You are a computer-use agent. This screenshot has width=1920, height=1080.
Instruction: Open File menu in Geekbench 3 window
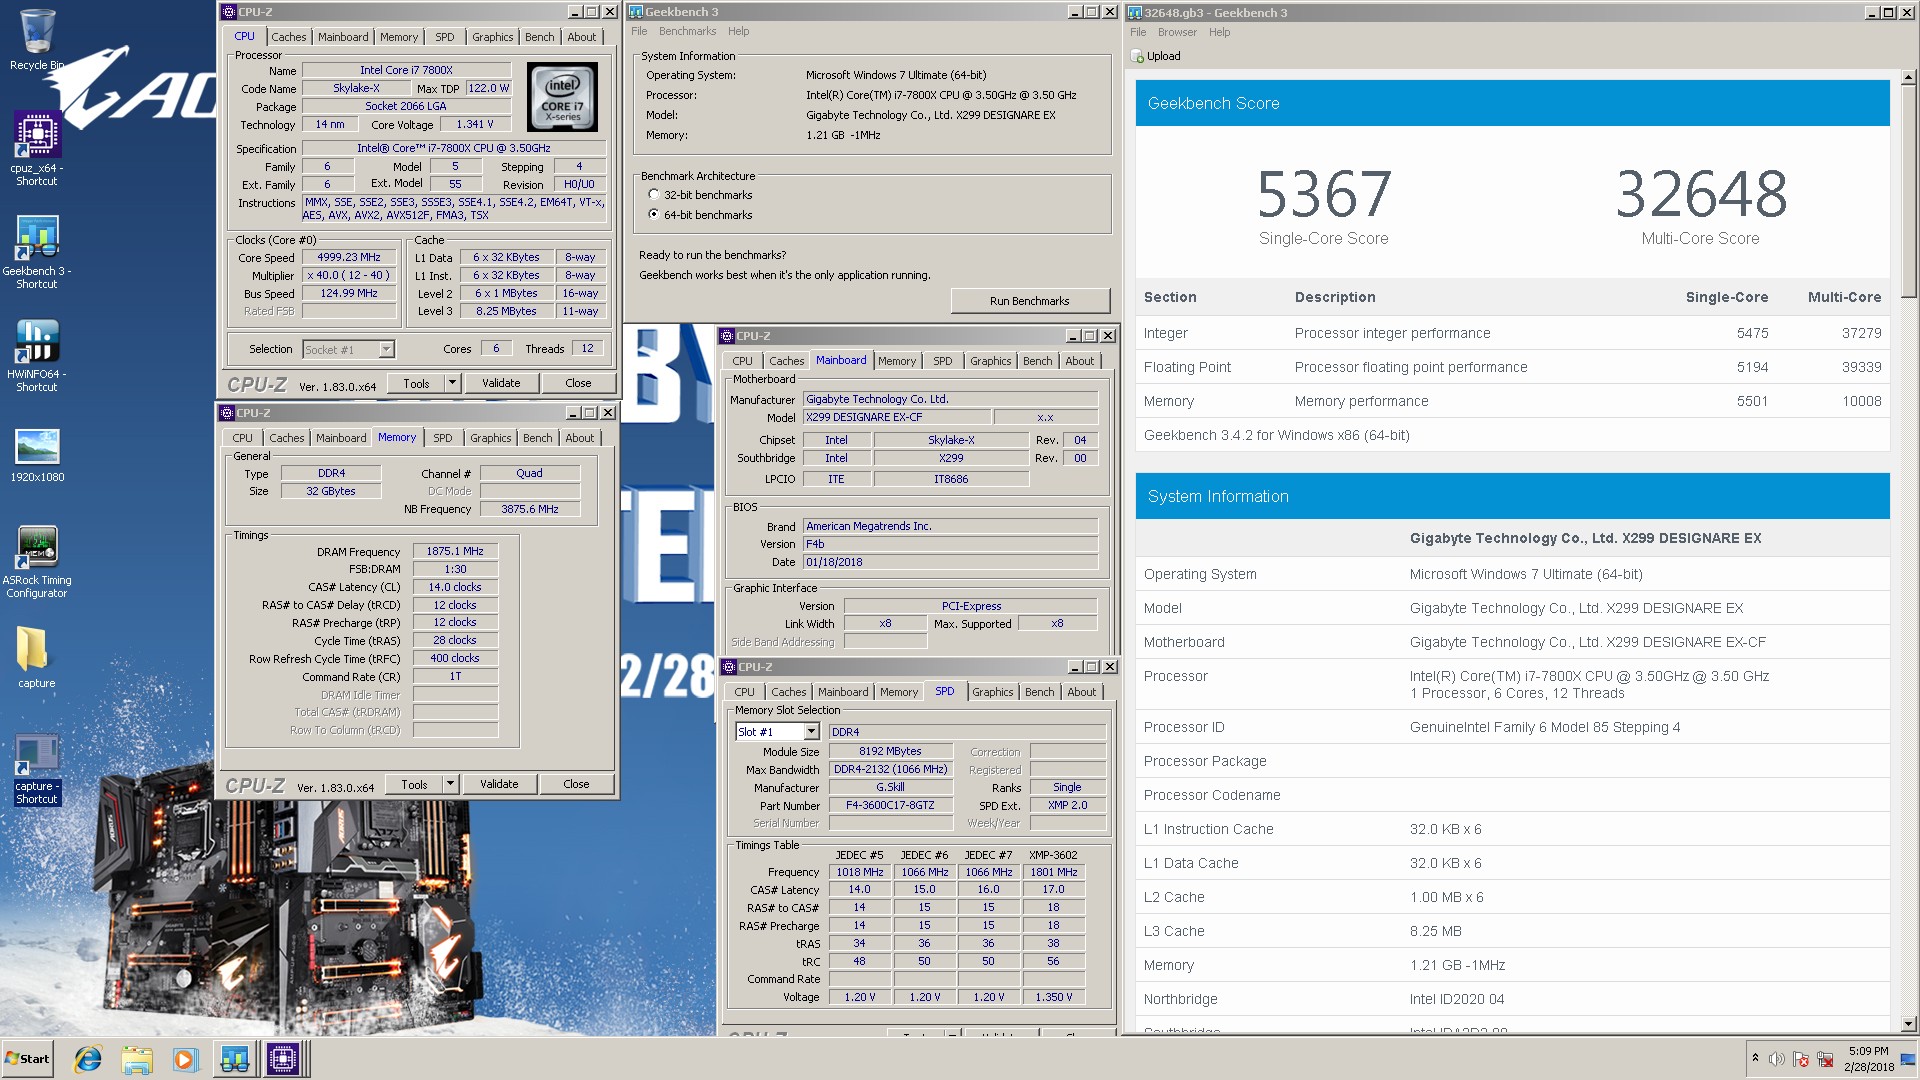(639, 31)
